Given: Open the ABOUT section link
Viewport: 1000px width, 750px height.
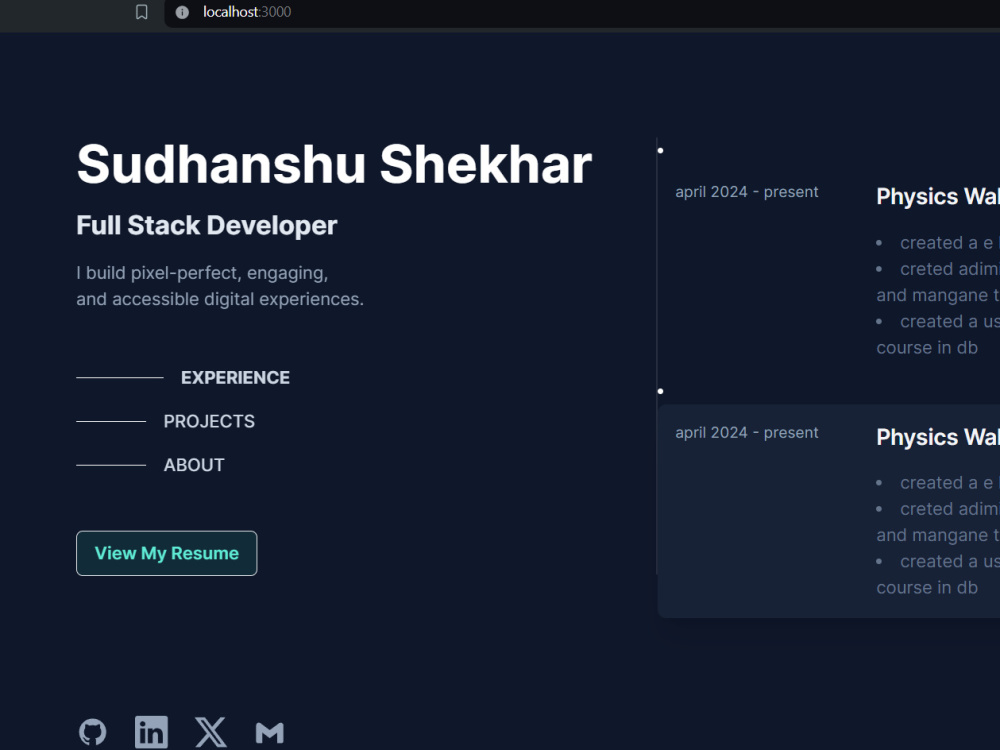Looking at the screenshot, I should 194,464.
